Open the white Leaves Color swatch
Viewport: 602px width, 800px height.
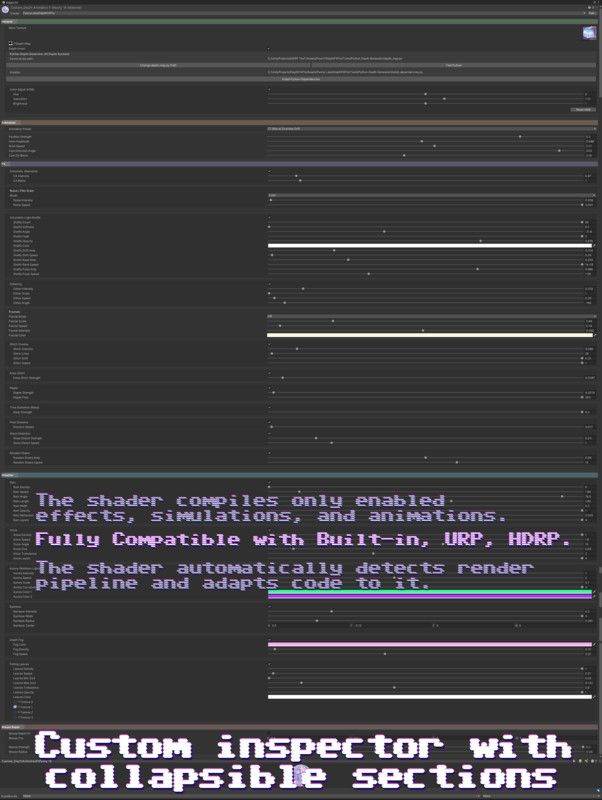pos(430,697)
